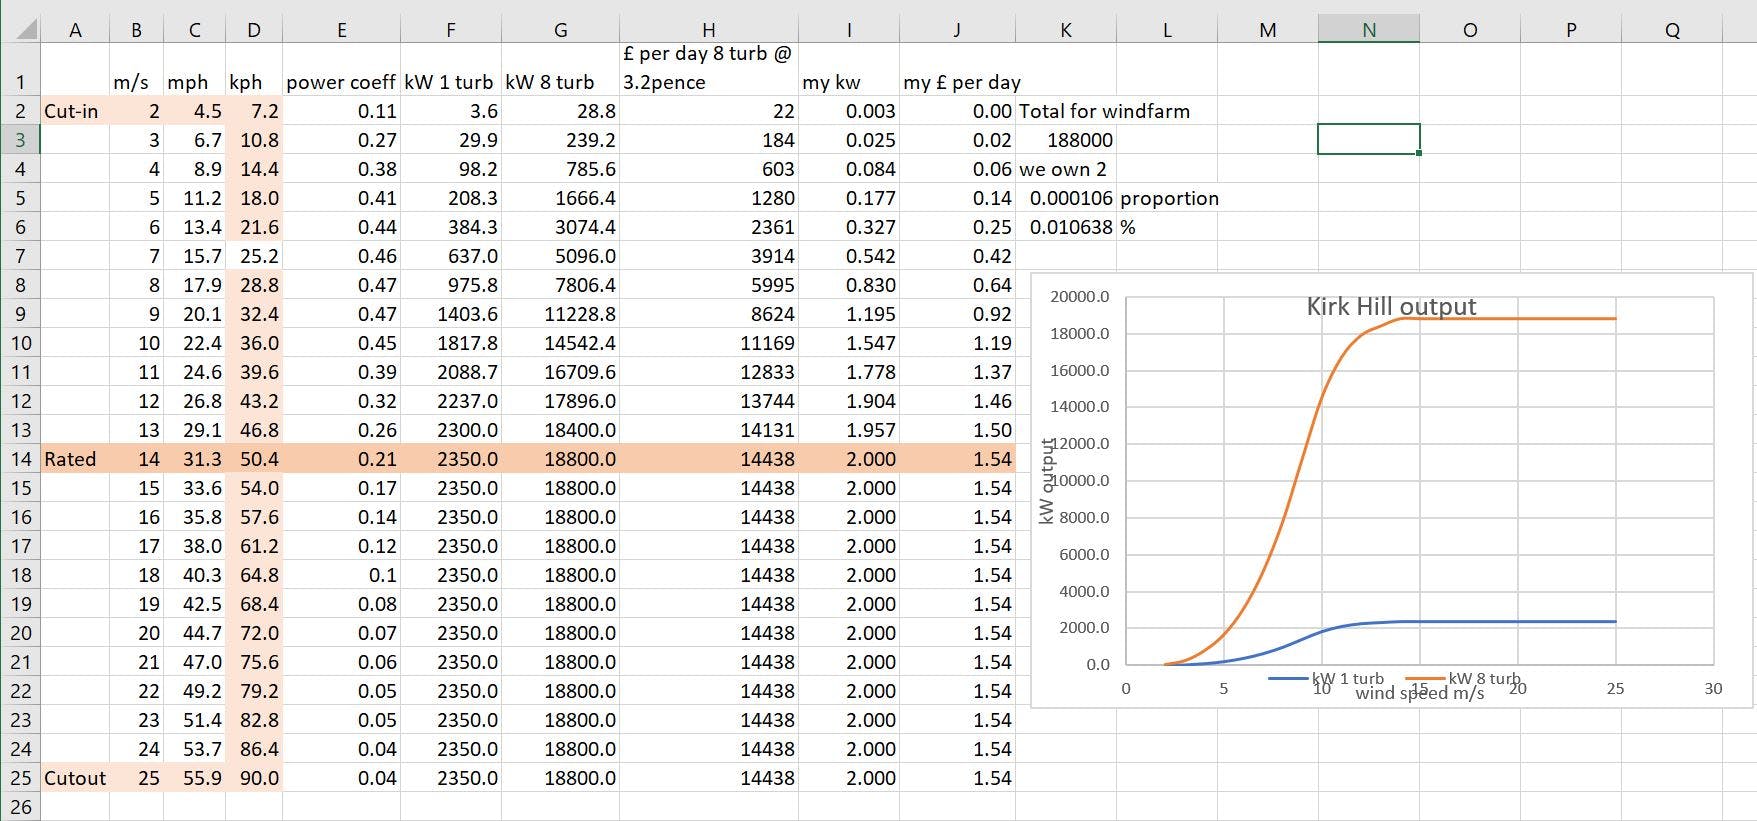Click the cell with value 0.542
Screen dimensions: 1757x821
(x=849, y=256)
